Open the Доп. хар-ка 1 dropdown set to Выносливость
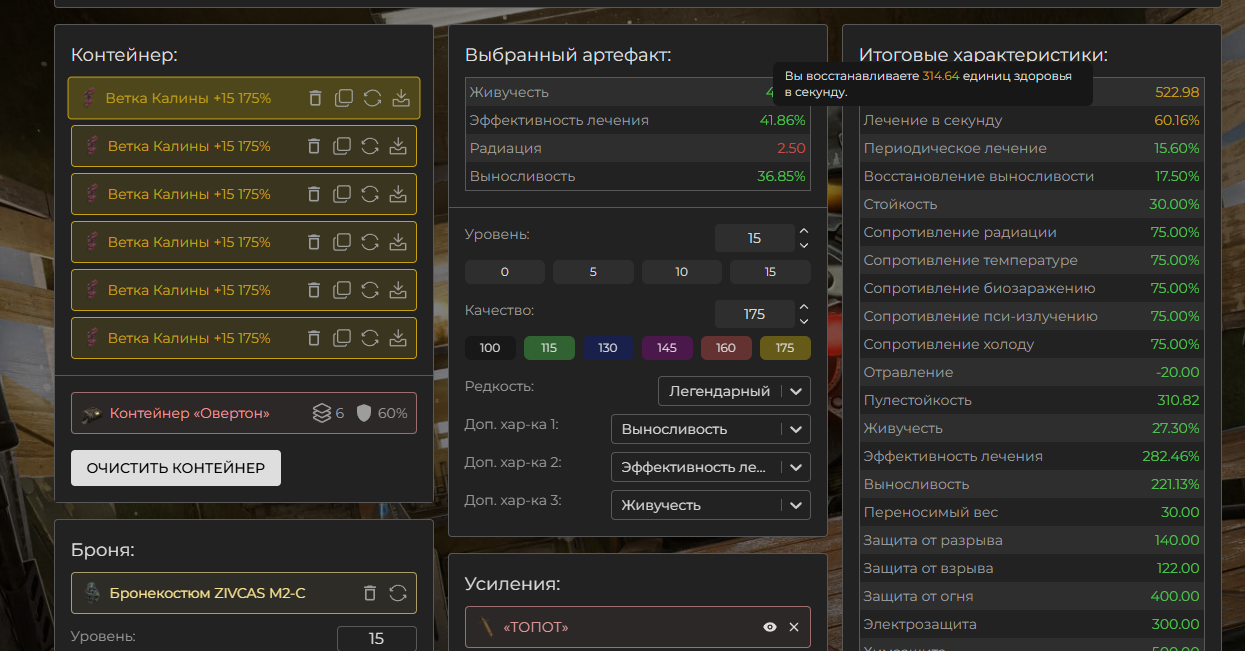This screenshot has width=1245, height=651. click(x=710, y=429)
